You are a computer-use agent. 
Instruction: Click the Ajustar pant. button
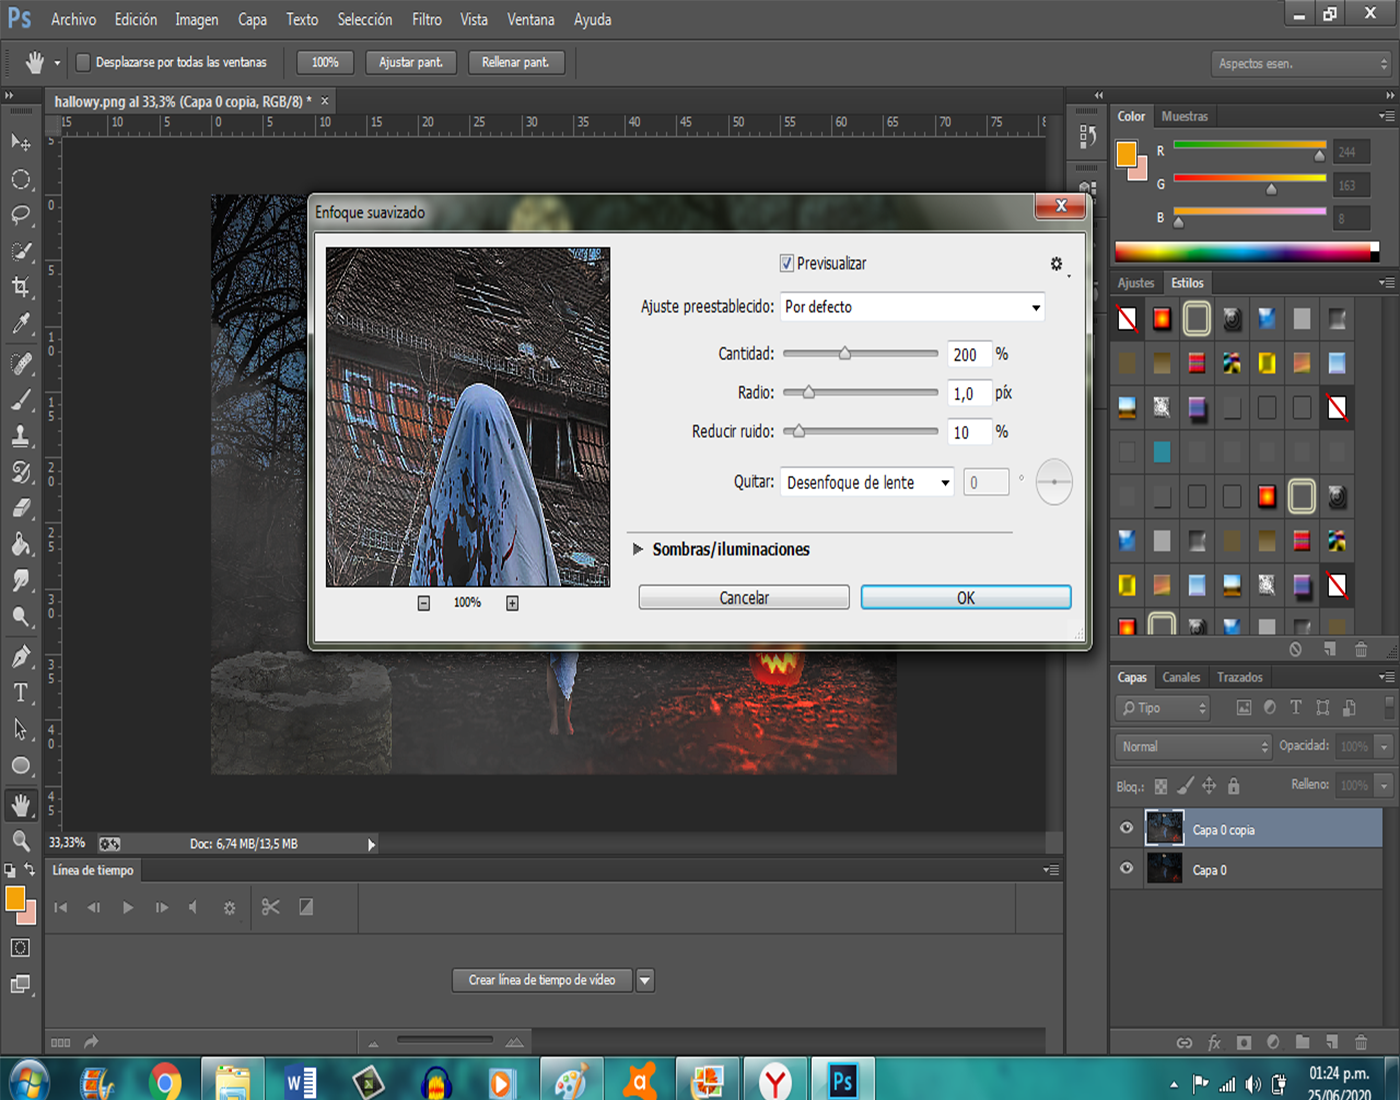[411, 62]
